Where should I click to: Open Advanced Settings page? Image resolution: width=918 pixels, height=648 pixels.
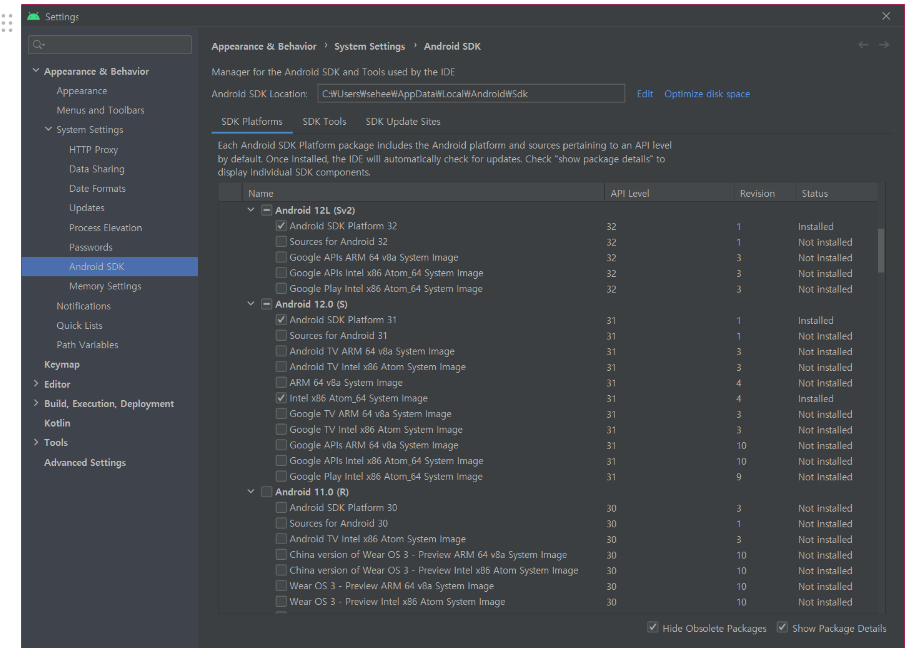(x=85, y=462)
